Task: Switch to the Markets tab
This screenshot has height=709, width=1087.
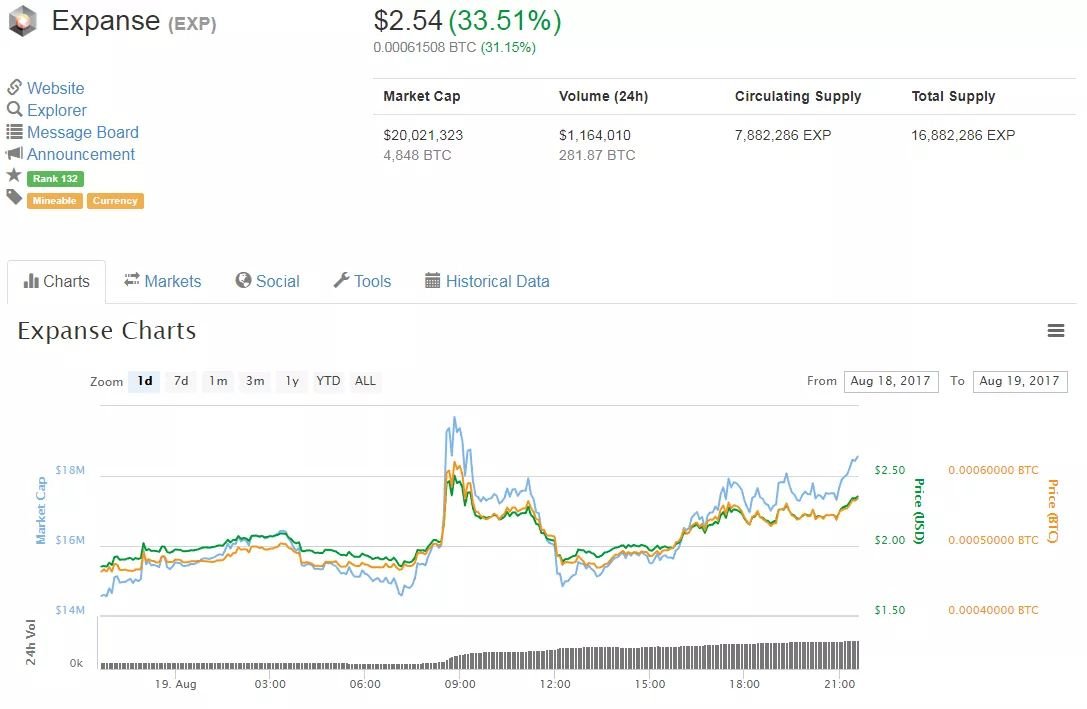Action: [163, 281]
